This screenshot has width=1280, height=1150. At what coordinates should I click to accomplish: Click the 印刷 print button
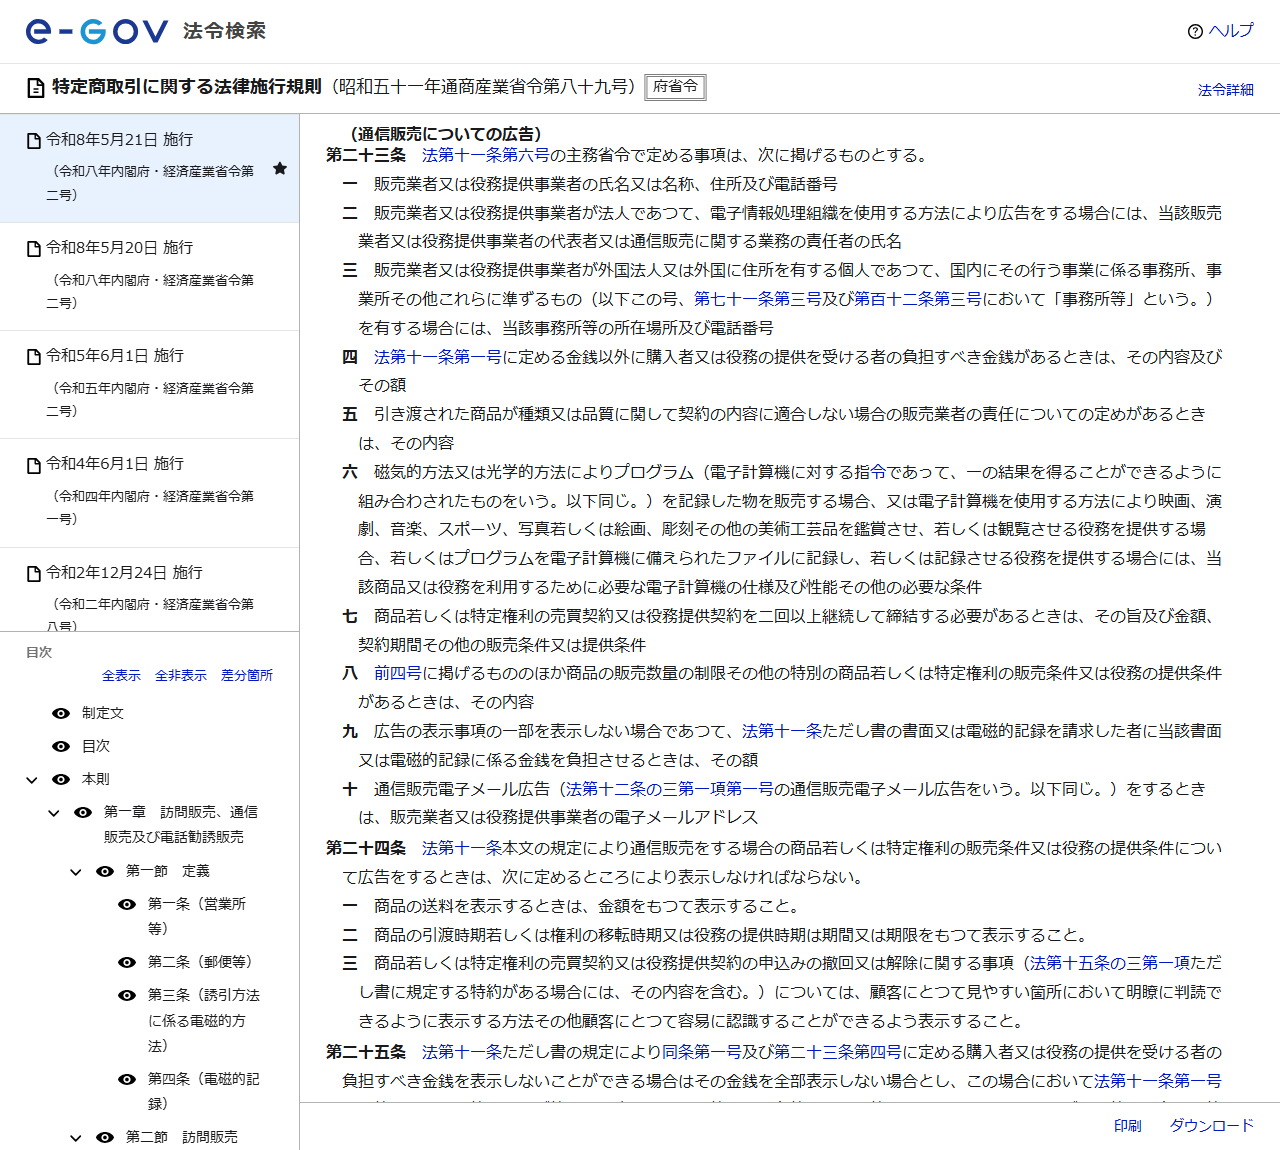pos(1128,1126)
